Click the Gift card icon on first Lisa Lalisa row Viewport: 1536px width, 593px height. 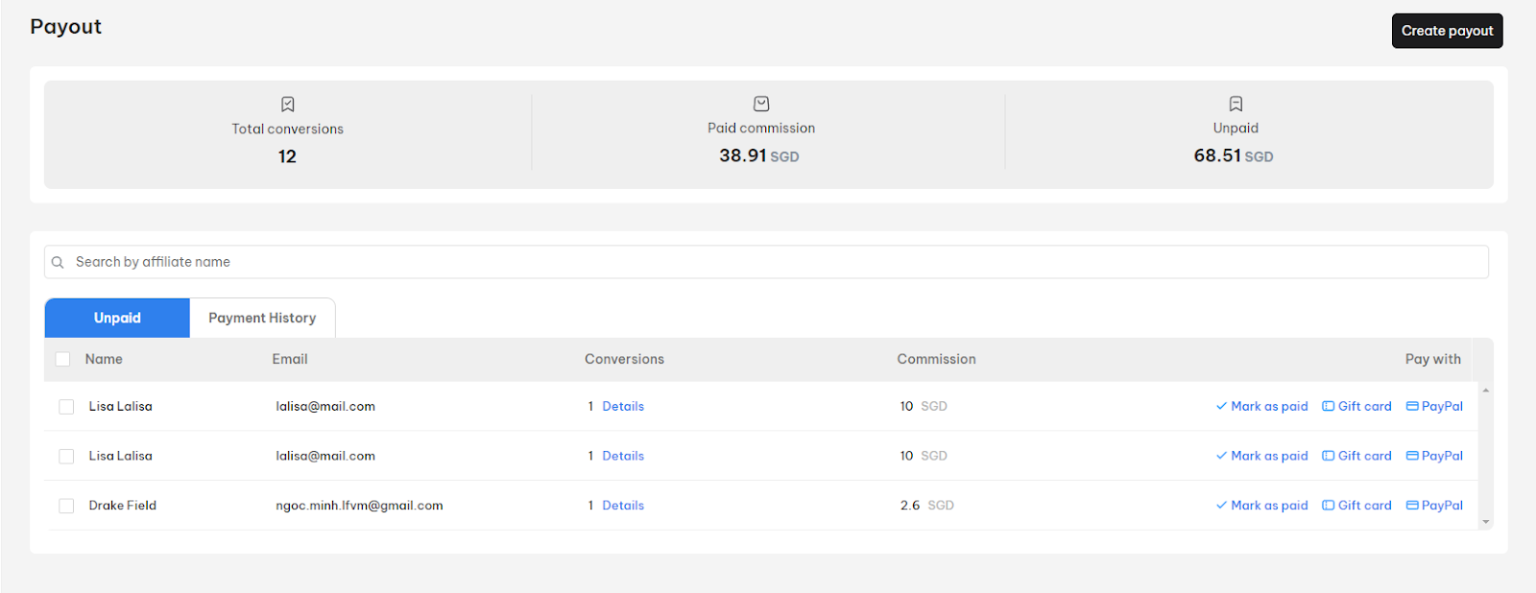coord(1327,406)
